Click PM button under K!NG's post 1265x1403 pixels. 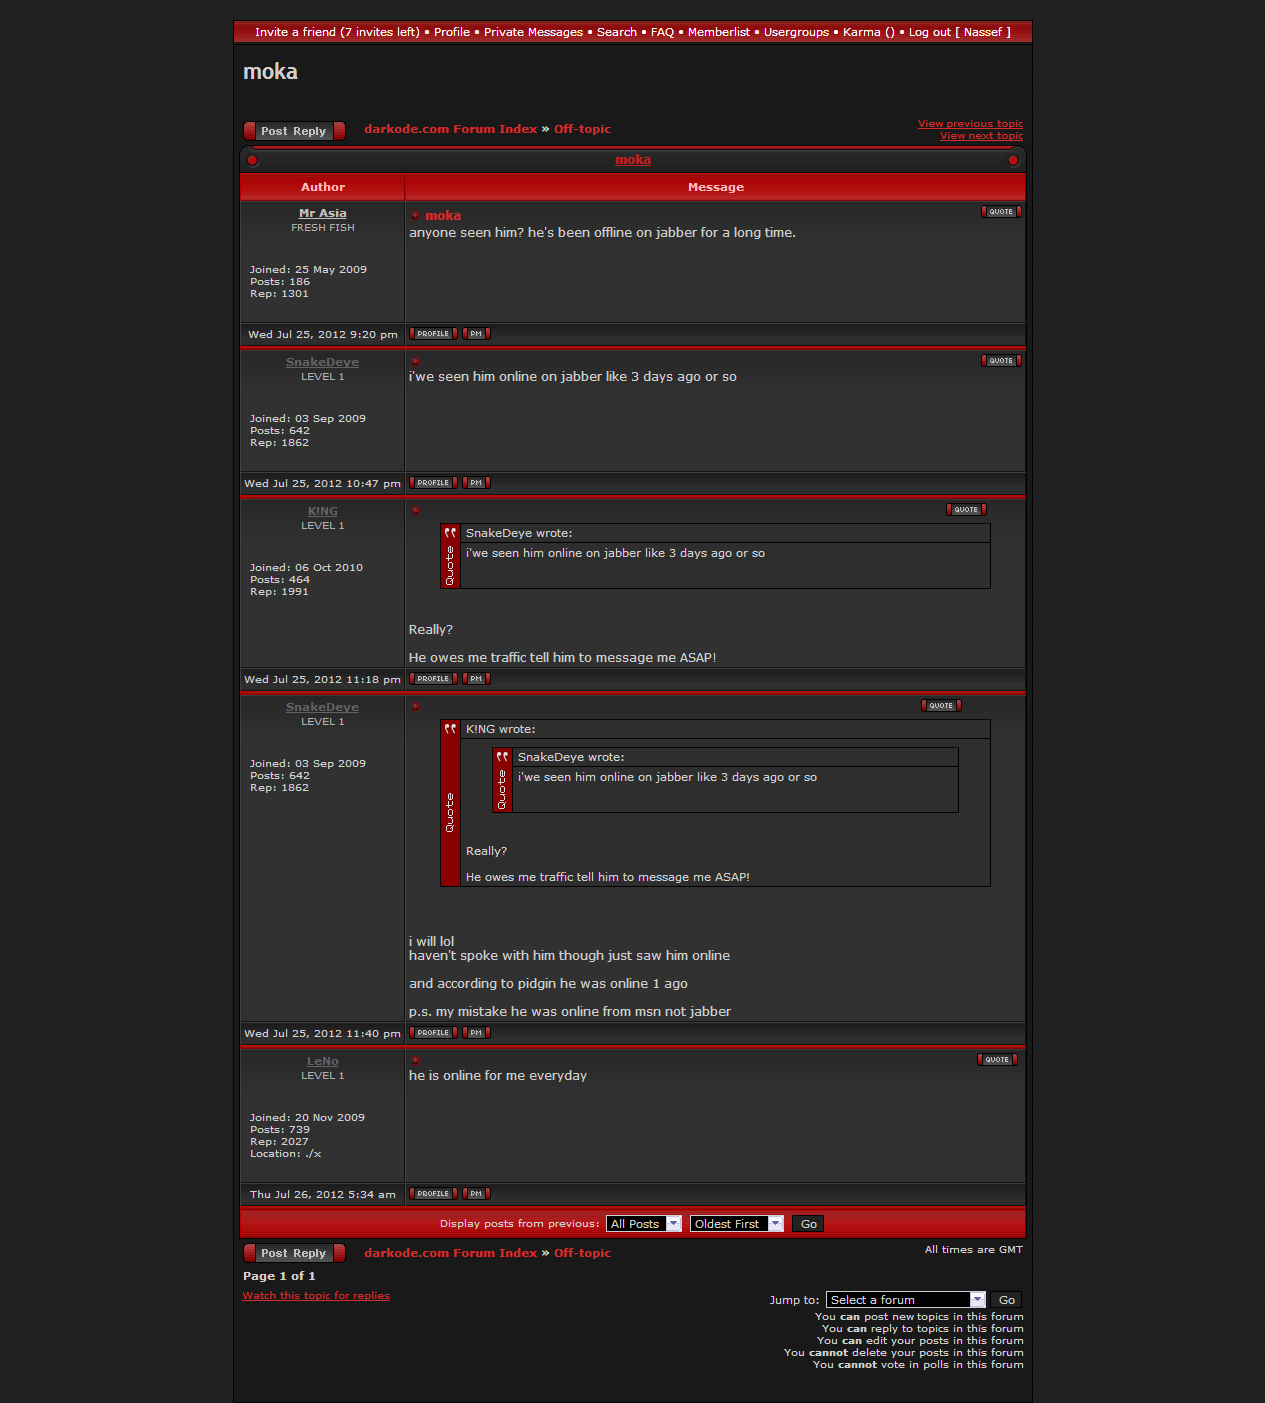pos(476,679)
